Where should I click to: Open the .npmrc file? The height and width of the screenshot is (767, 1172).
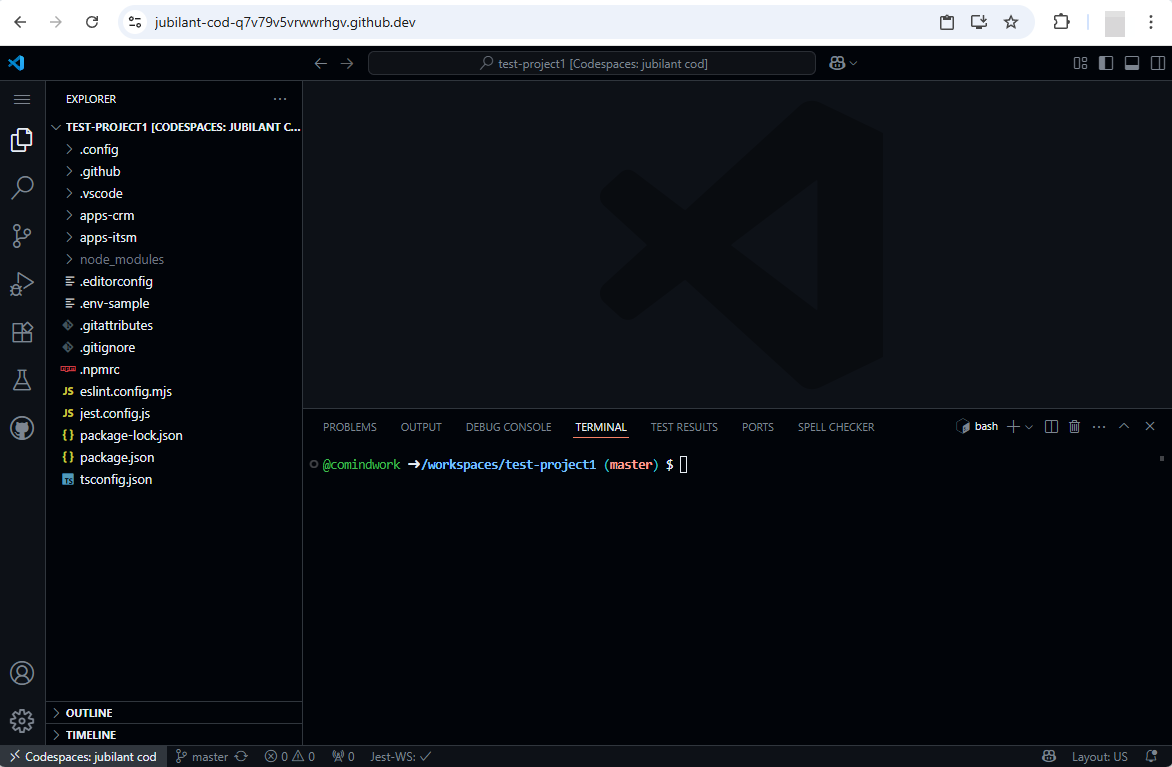click(174, 370)
